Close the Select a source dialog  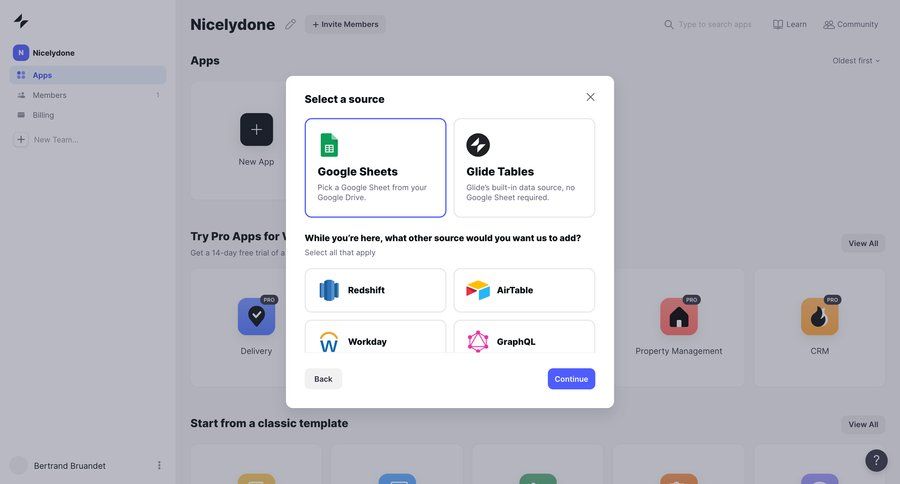pos(590,97)
